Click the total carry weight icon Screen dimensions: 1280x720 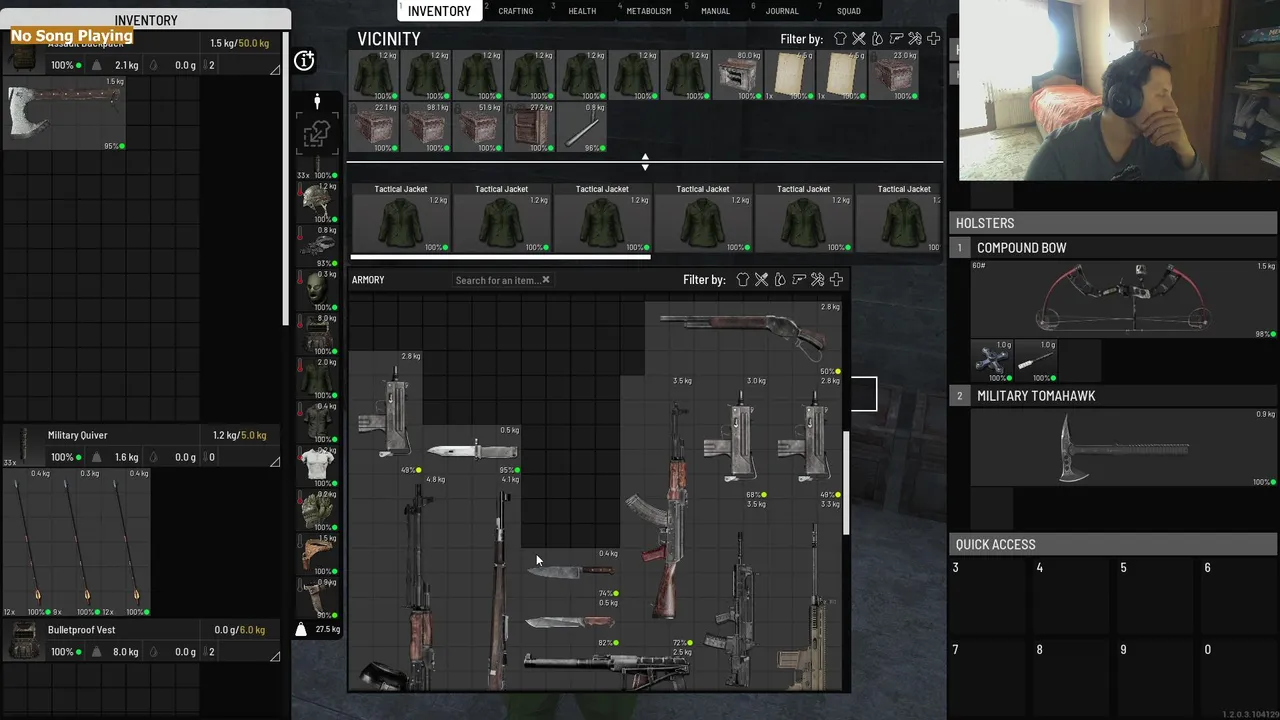[x=301, y=629]
